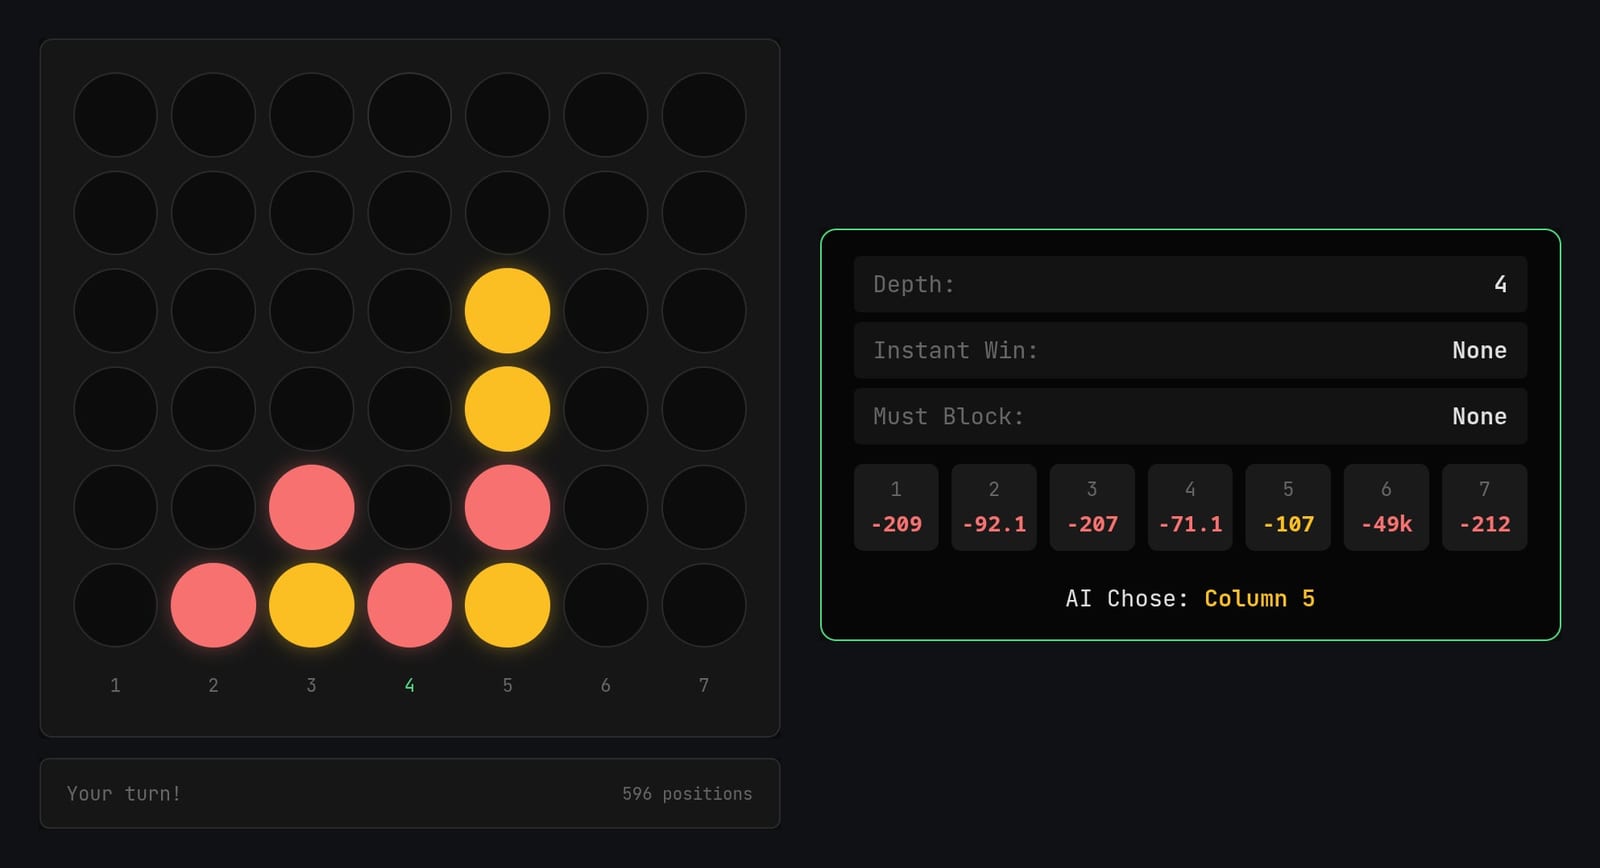
Task: Click the '596 positions' counter
Action: tap(687, 793)
